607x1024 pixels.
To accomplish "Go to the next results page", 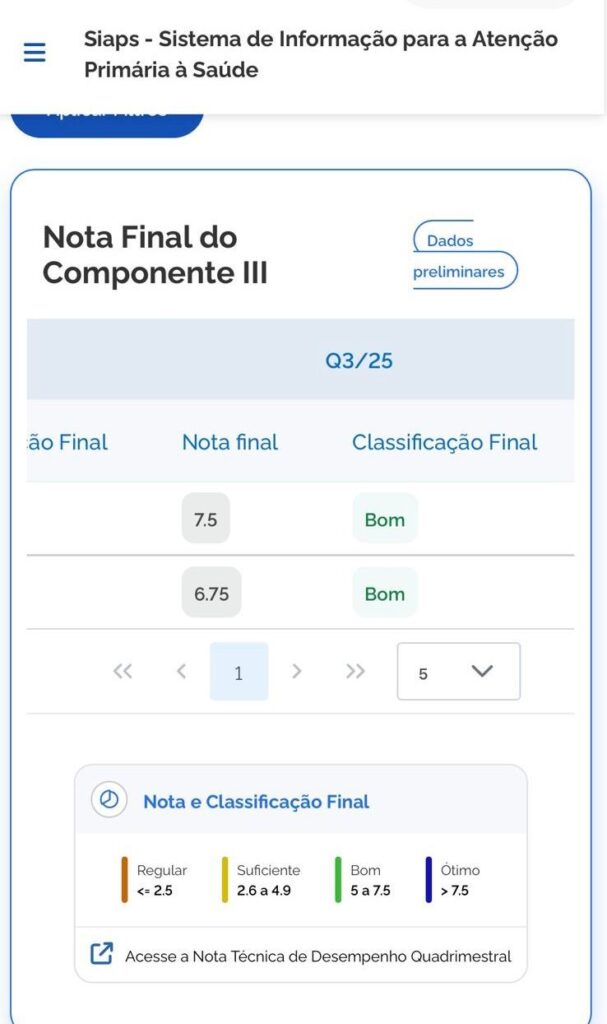I will 296,672.
